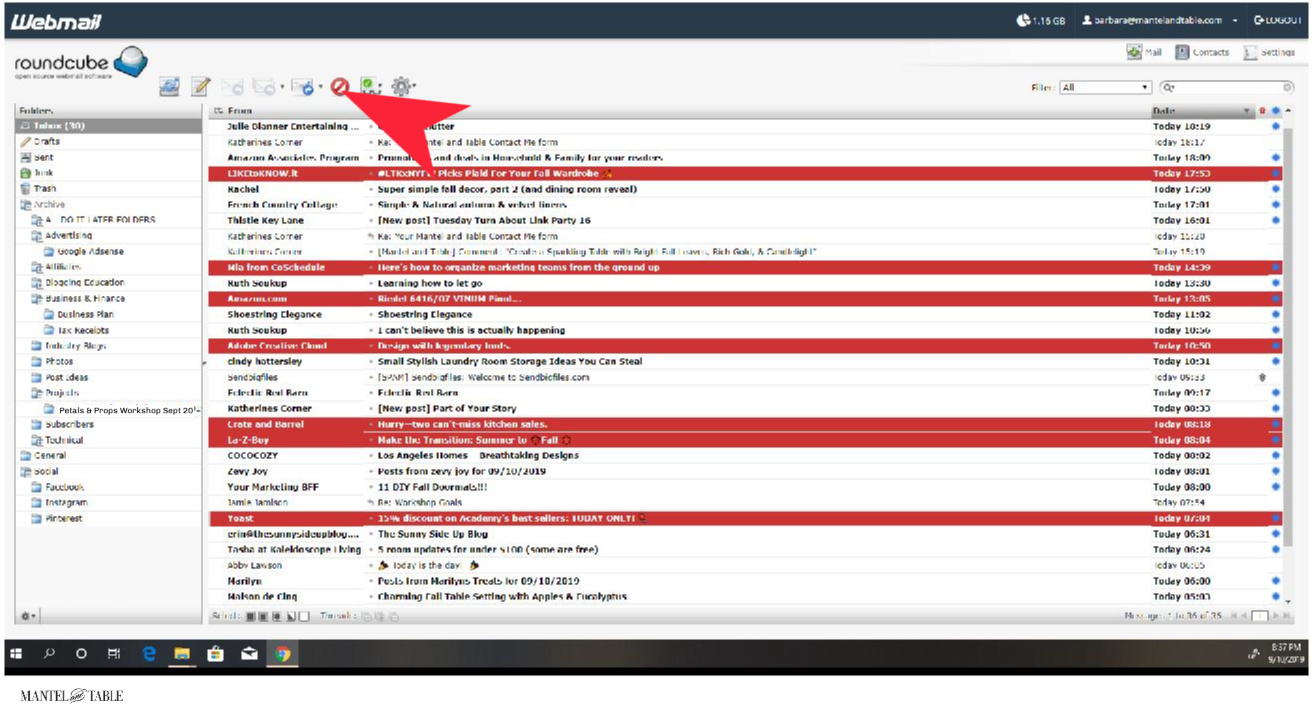Toggle unread dot on Ruth Soukup 'Learning how to let go'
This screenshot has height=704, width=1314.
(1276, 283)
